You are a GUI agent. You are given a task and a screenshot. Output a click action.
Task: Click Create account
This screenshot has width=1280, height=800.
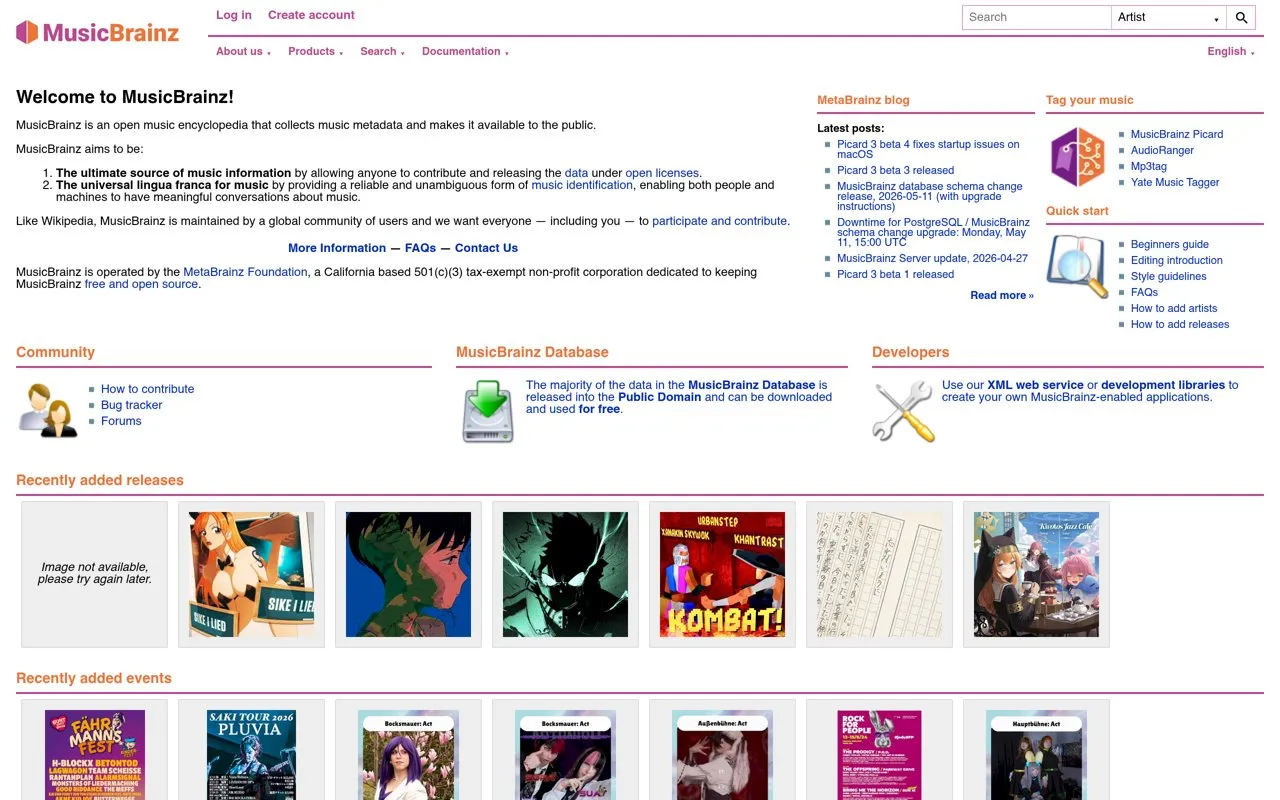point(311,15)
